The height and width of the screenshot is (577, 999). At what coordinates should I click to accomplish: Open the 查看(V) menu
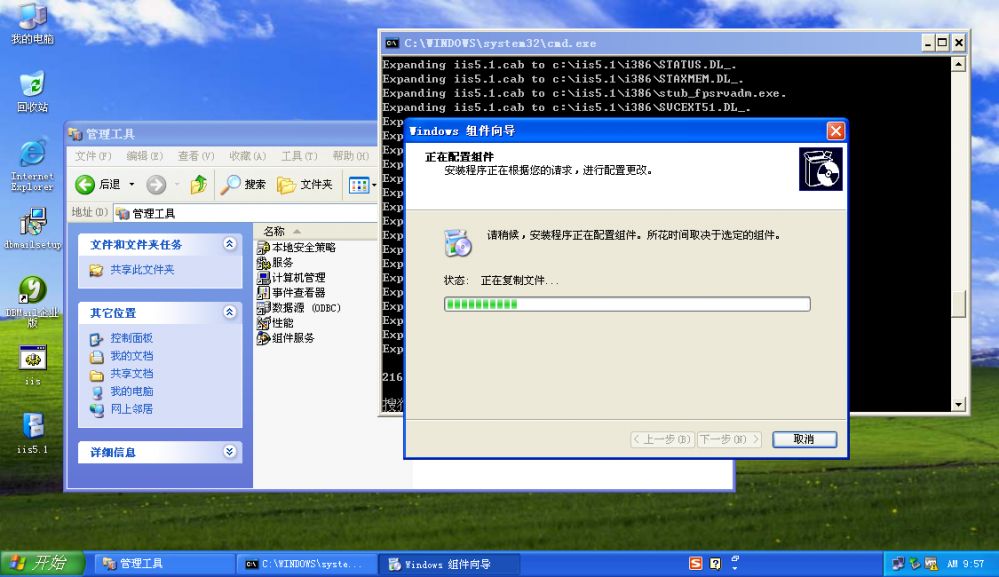(196, 156)
